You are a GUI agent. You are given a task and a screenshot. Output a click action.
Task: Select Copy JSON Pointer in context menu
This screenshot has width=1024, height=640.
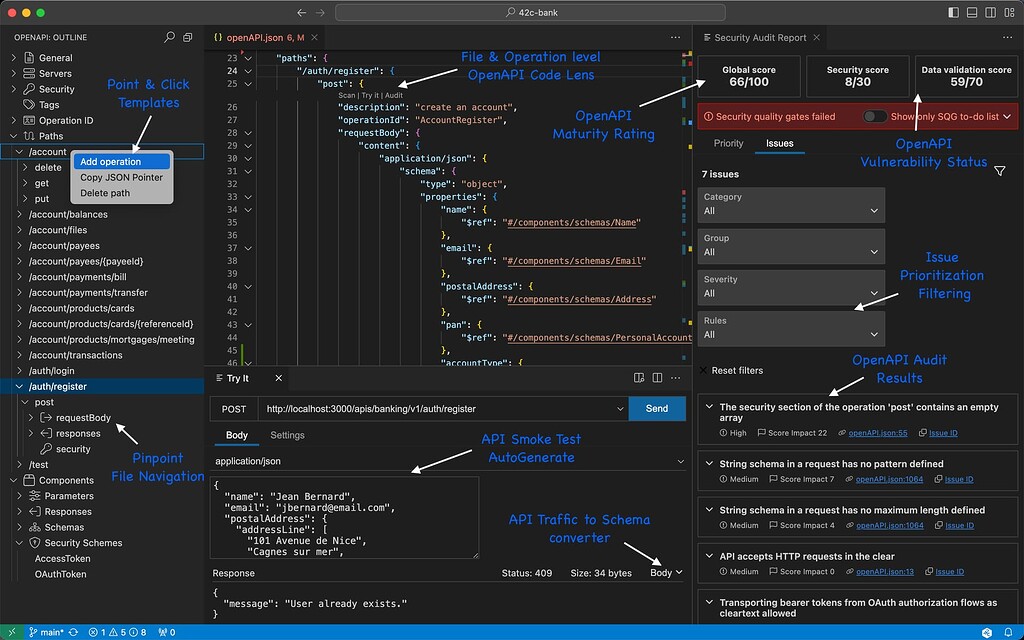click(121, 178)
